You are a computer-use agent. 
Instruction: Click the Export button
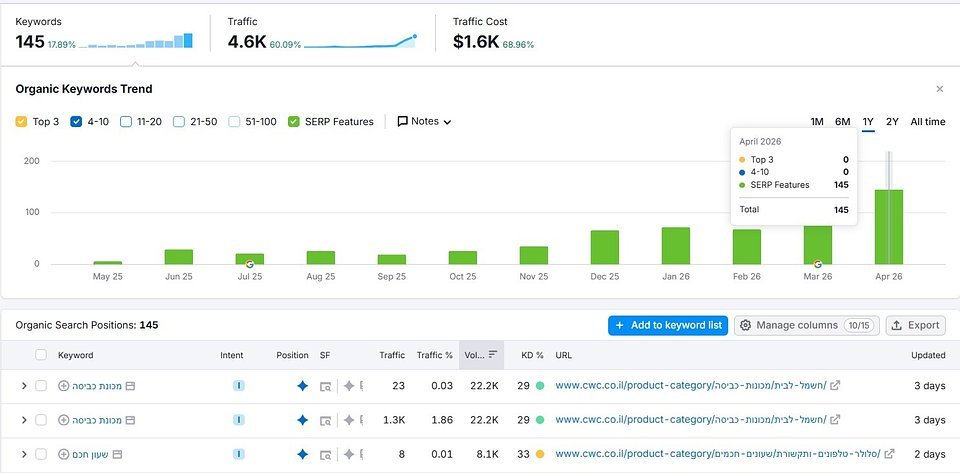coord(915,325)
